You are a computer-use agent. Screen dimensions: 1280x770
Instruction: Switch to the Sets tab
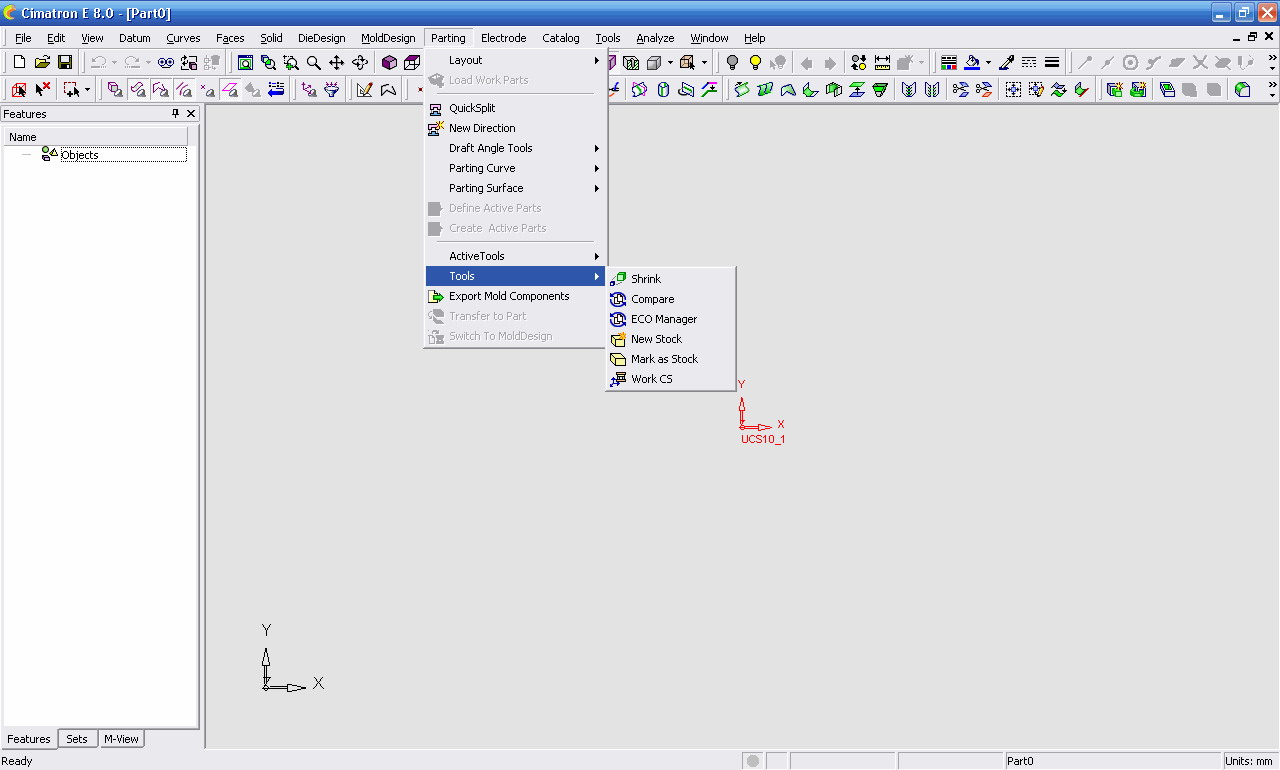(77, 739)
